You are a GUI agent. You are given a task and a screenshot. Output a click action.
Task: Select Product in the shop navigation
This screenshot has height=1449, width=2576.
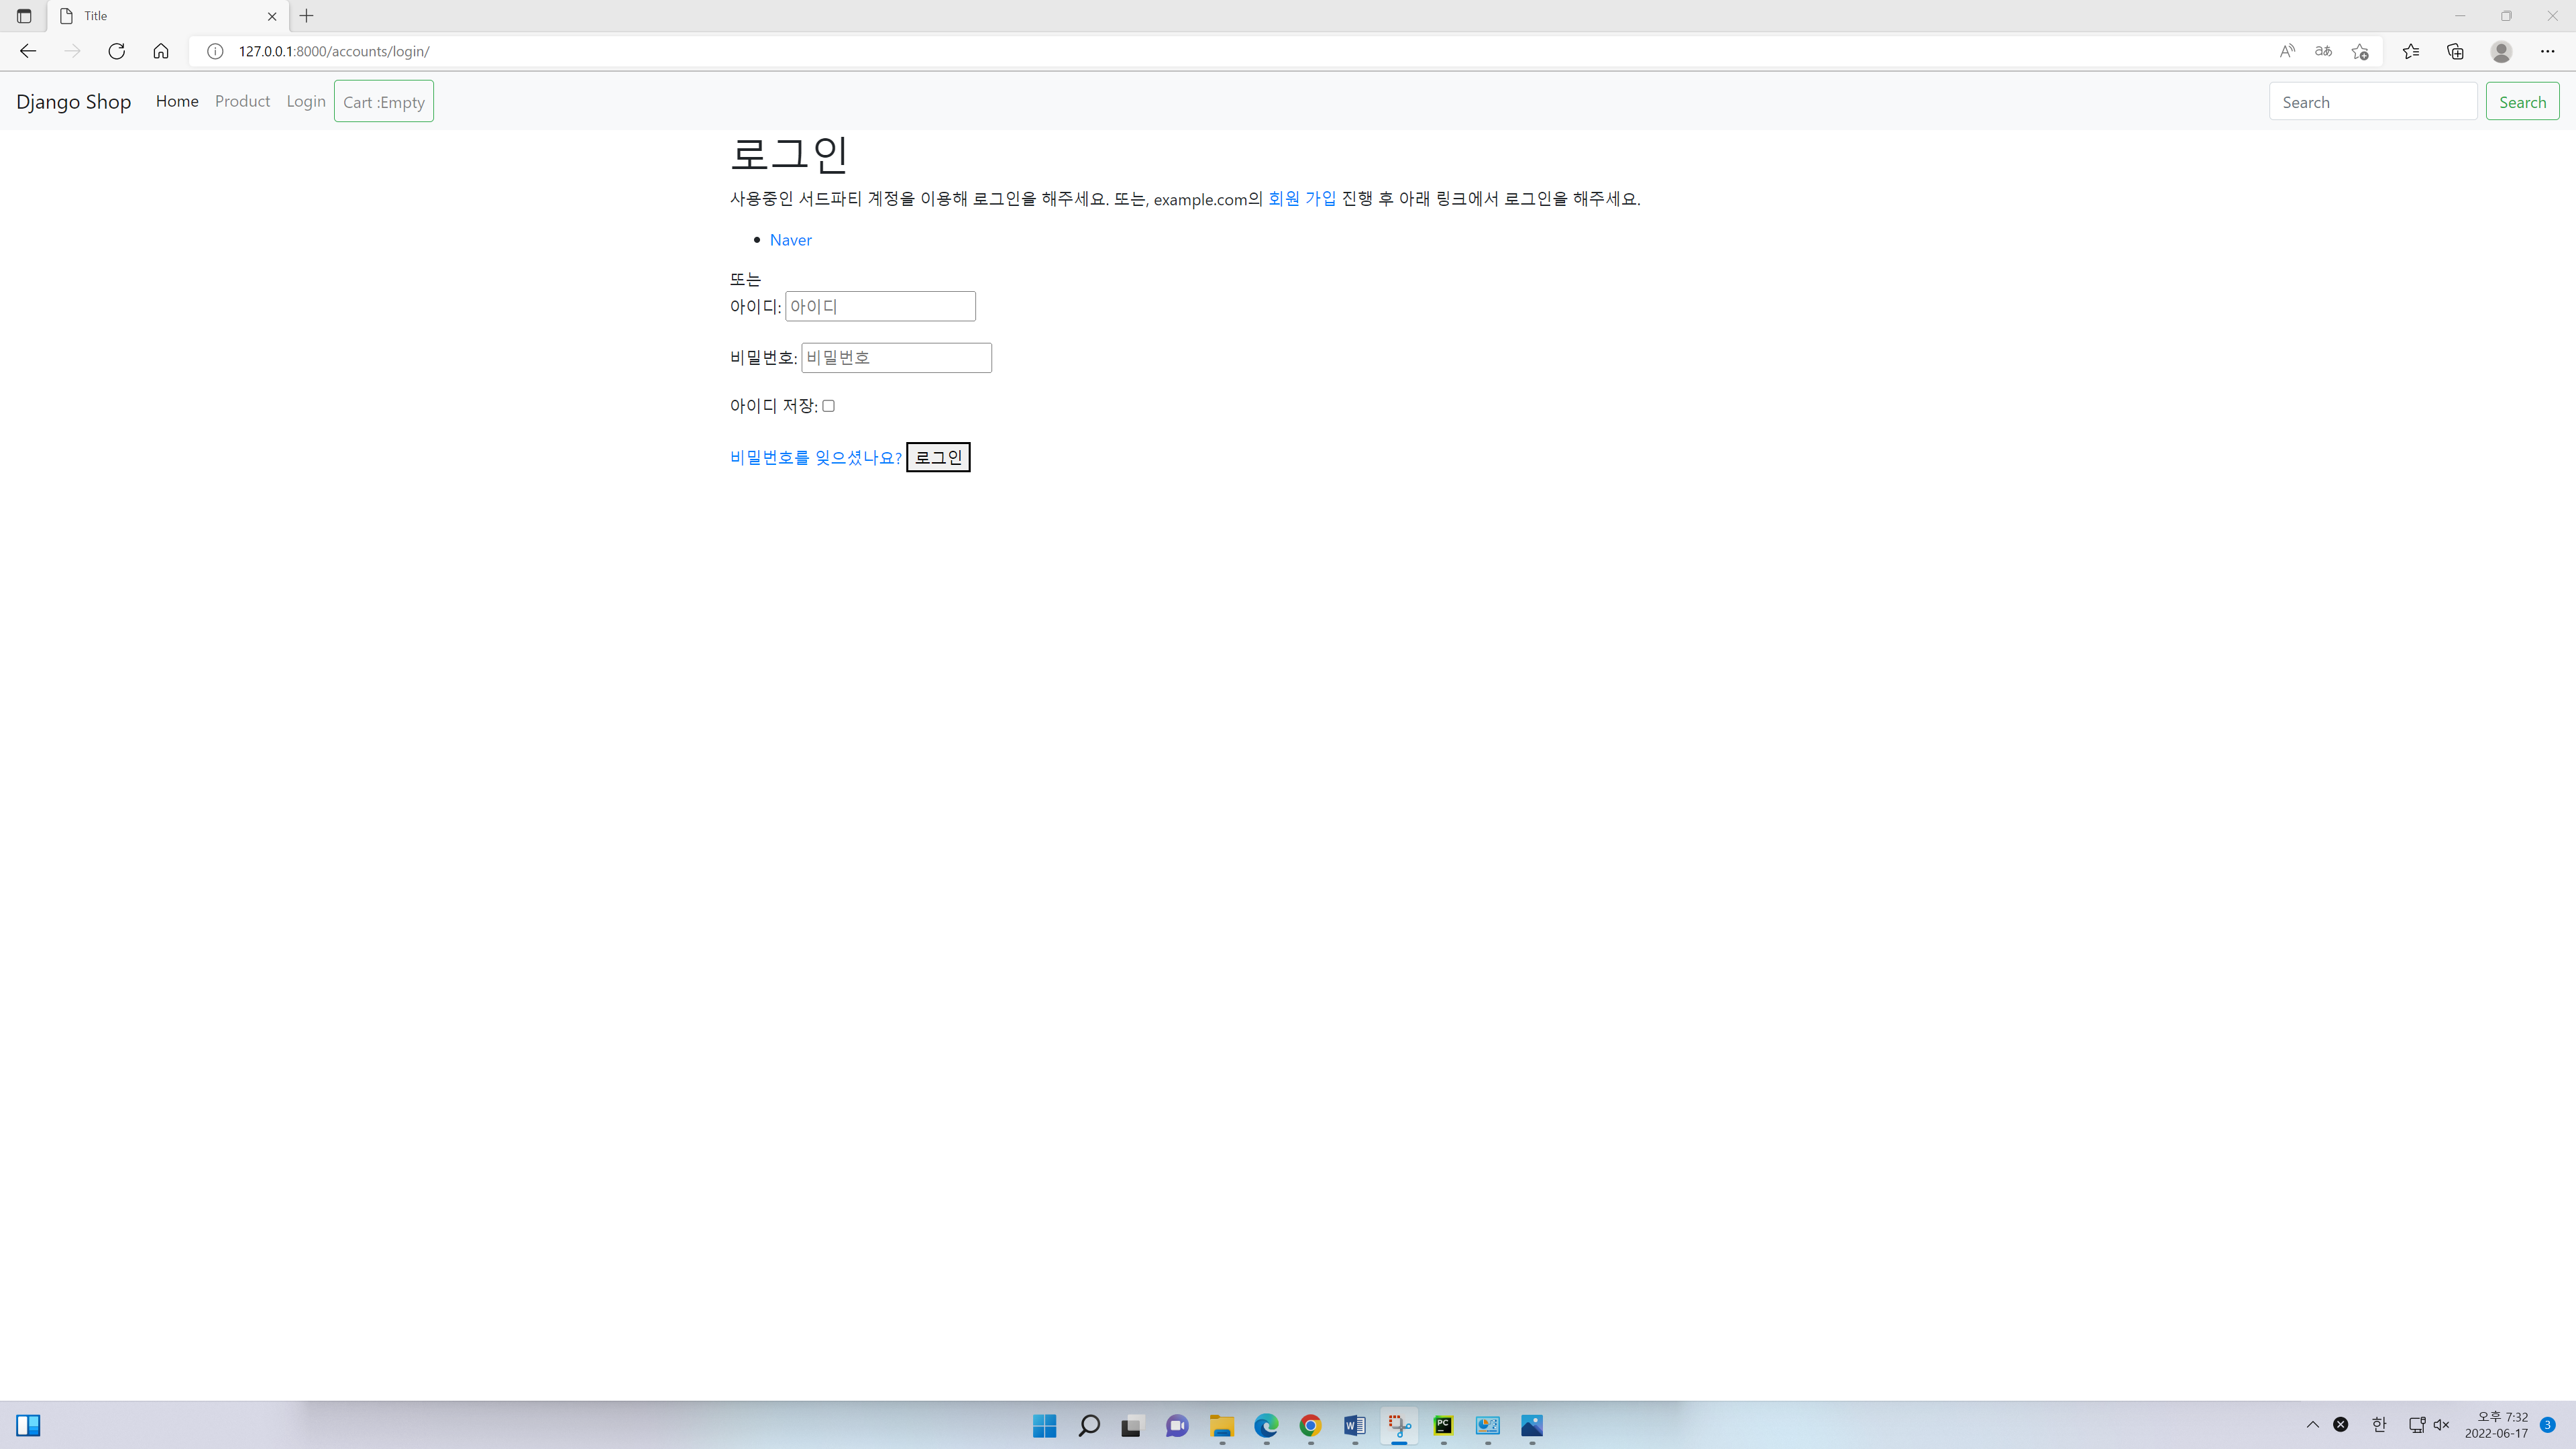pyautogui.click(x=242, y=101)
